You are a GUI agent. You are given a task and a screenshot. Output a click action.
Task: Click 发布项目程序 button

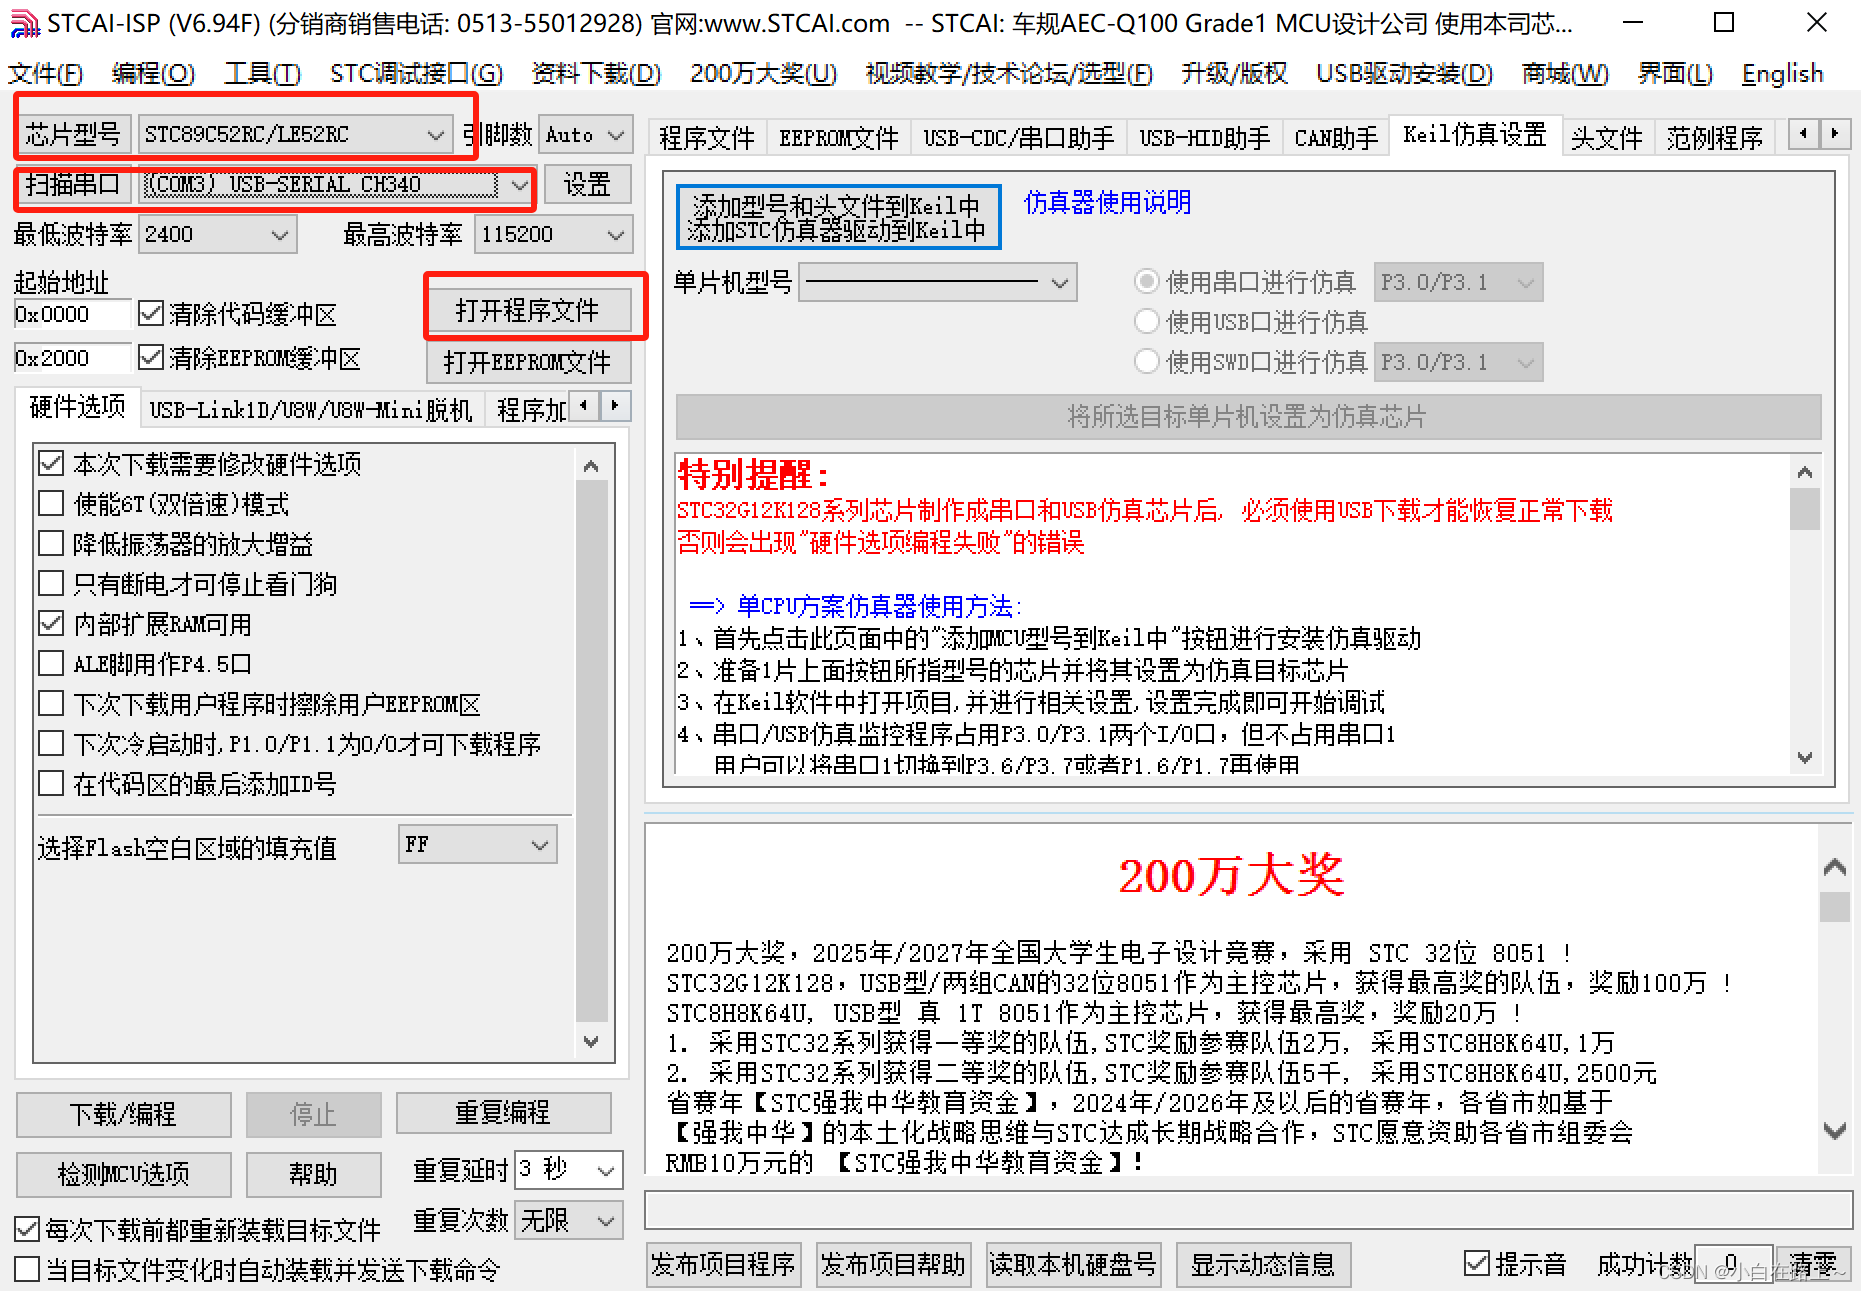pyautogui.click(x=724, y=1265)
